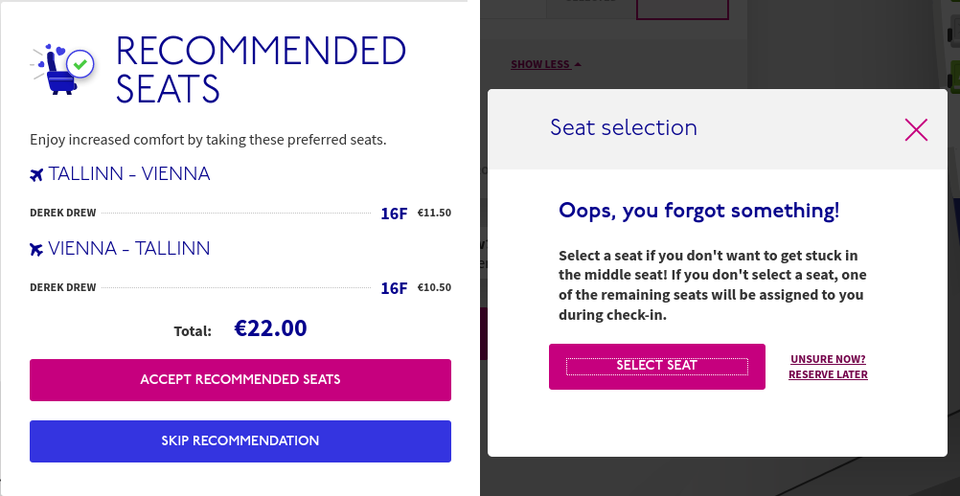Click the recommended seat checkmark icon
The height and width of the screenshot is (496, 960).
[82, 64]
